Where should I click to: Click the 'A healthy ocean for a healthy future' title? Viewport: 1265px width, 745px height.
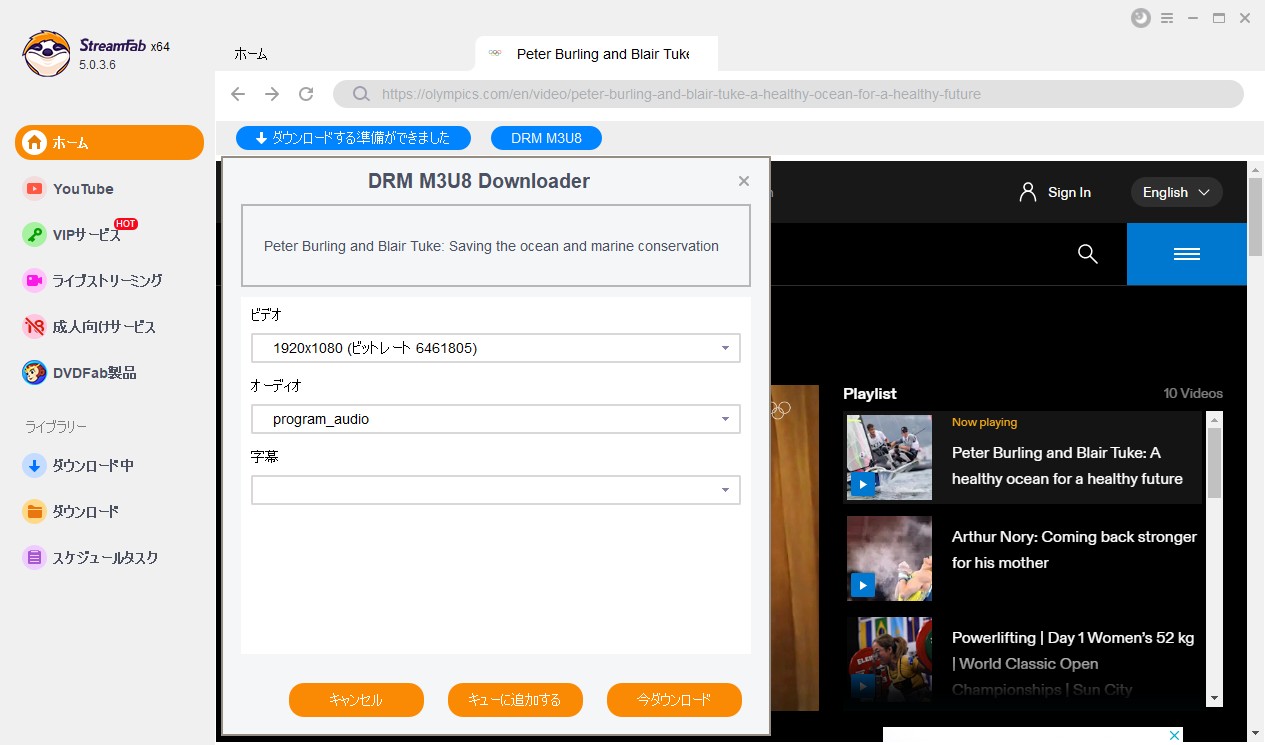click(x=1067, y=466)
